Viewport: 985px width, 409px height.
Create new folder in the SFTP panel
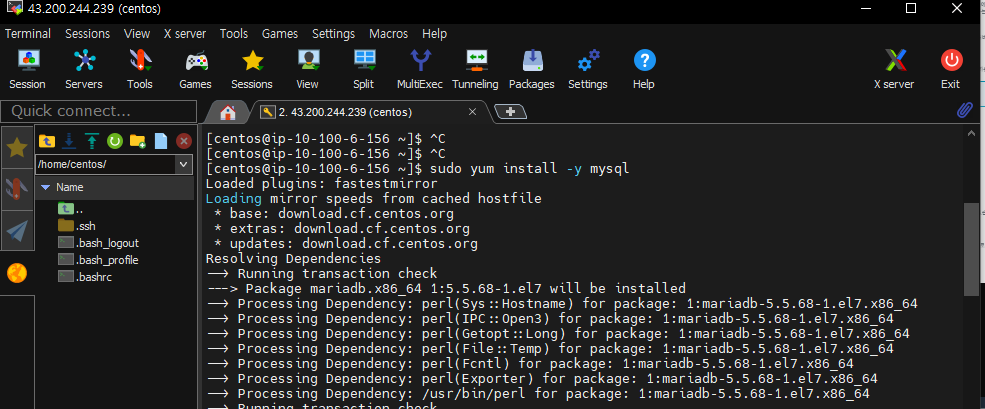[138, 141]
